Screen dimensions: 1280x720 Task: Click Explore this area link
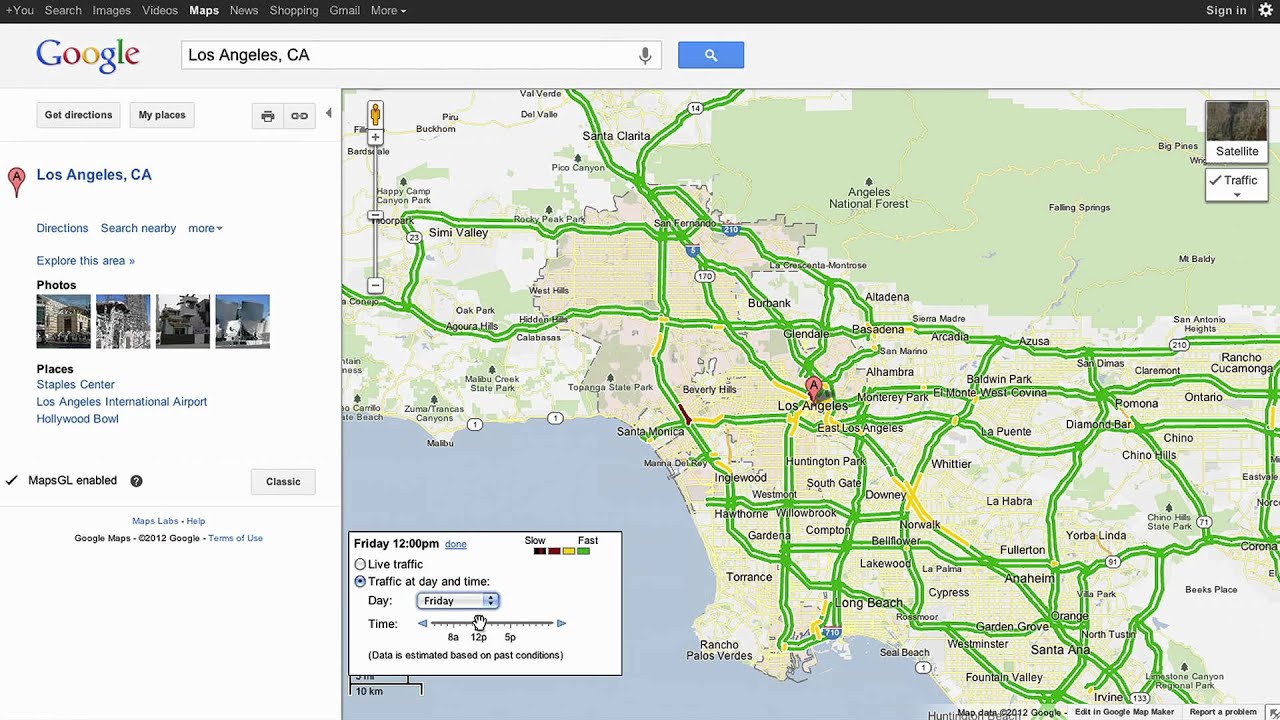pyautogui.click(x=85, y=261)
